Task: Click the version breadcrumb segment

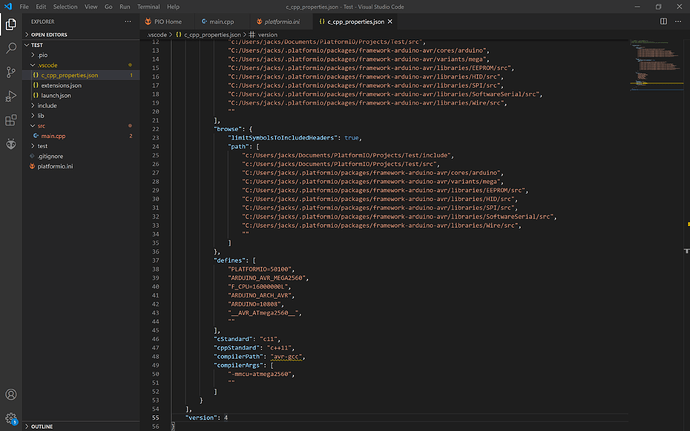Action: pyautogui.click(x=263, y=34)
